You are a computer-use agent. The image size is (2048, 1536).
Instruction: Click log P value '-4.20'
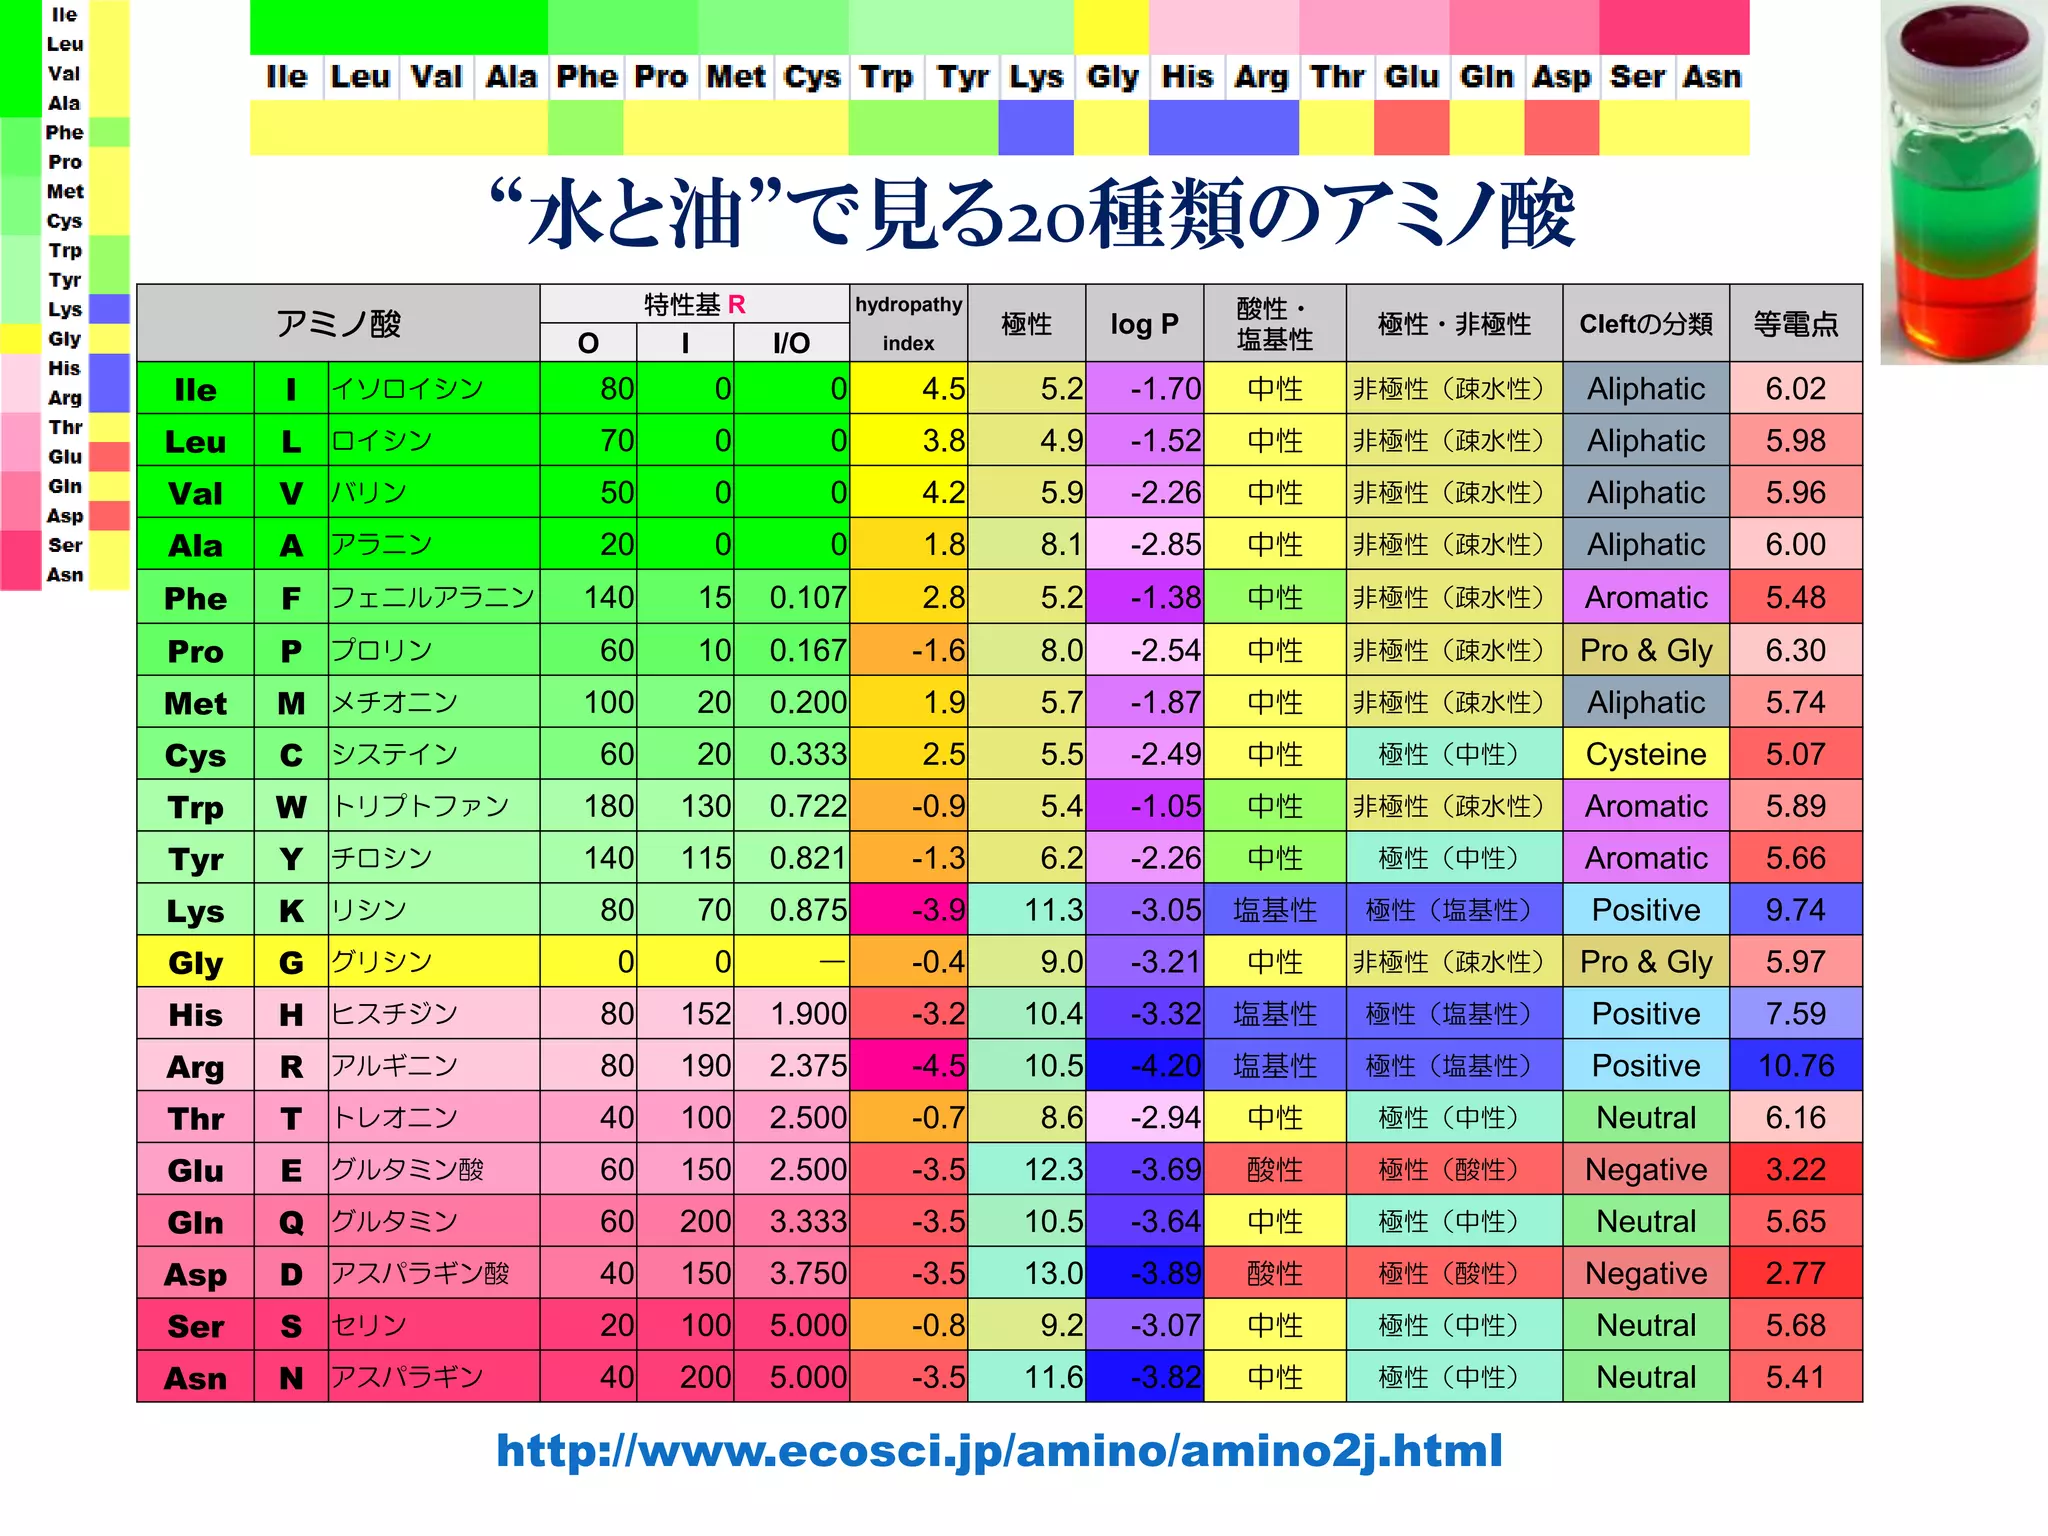pos(1145,1066)
